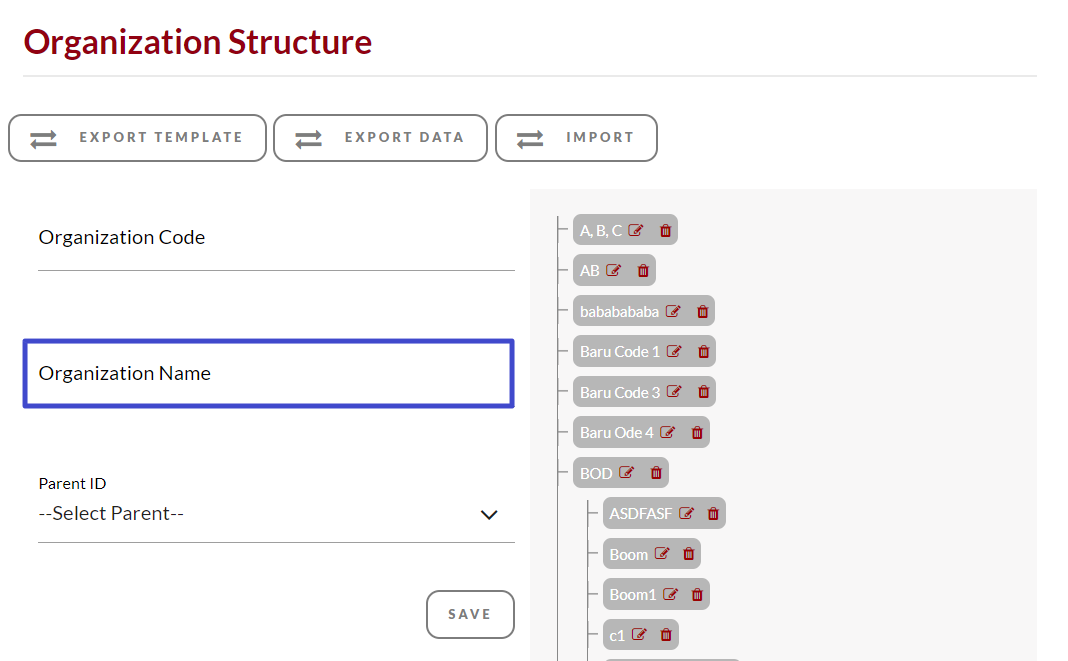Edit the BOD organization node
Screen dimensions: 1068x661
point(627,473)
